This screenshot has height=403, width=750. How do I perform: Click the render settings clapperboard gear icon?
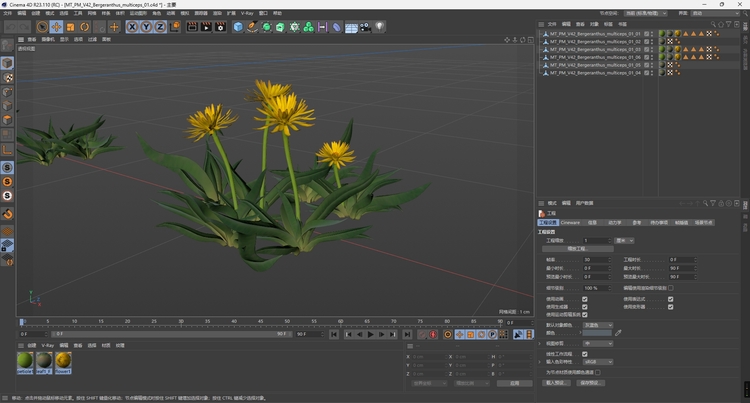(x=220, y=27)
